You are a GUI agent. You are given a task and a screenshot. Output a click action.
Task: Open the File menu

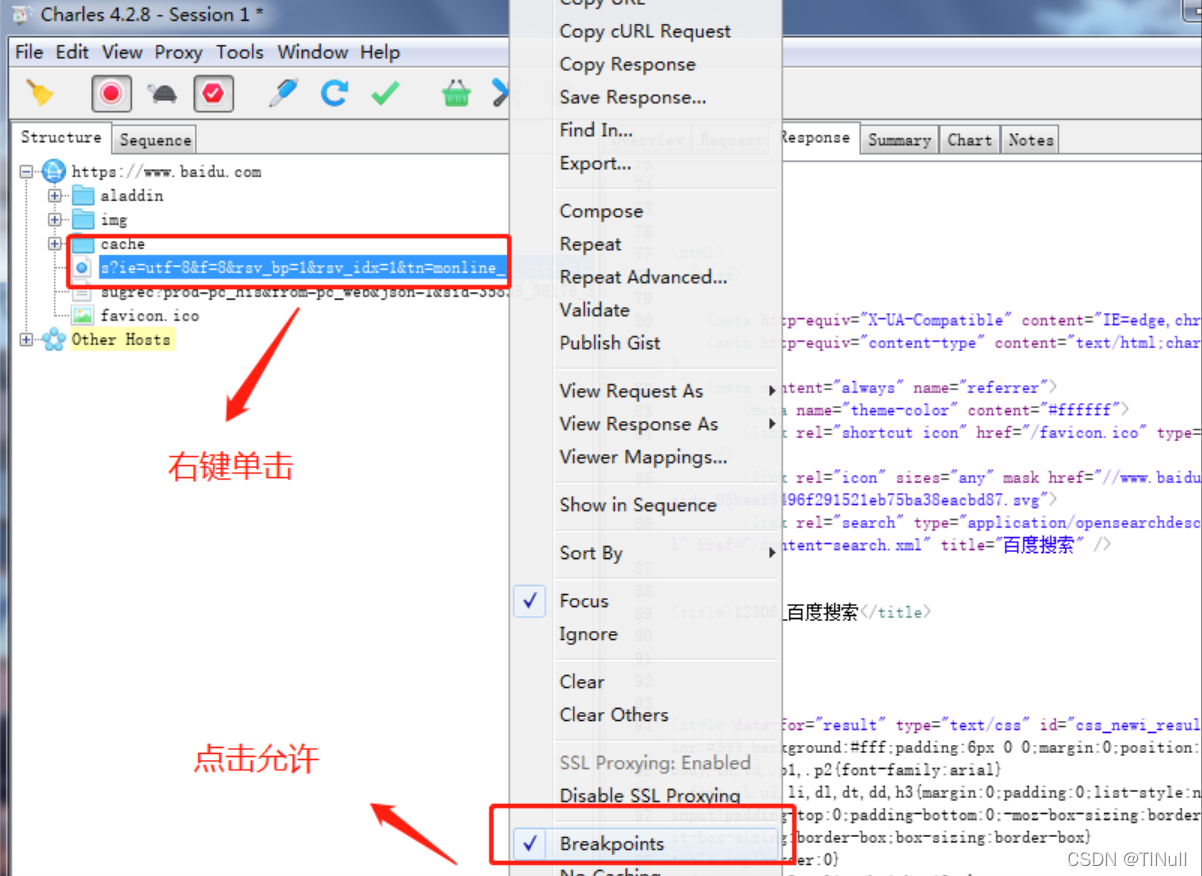pos(29,52)
